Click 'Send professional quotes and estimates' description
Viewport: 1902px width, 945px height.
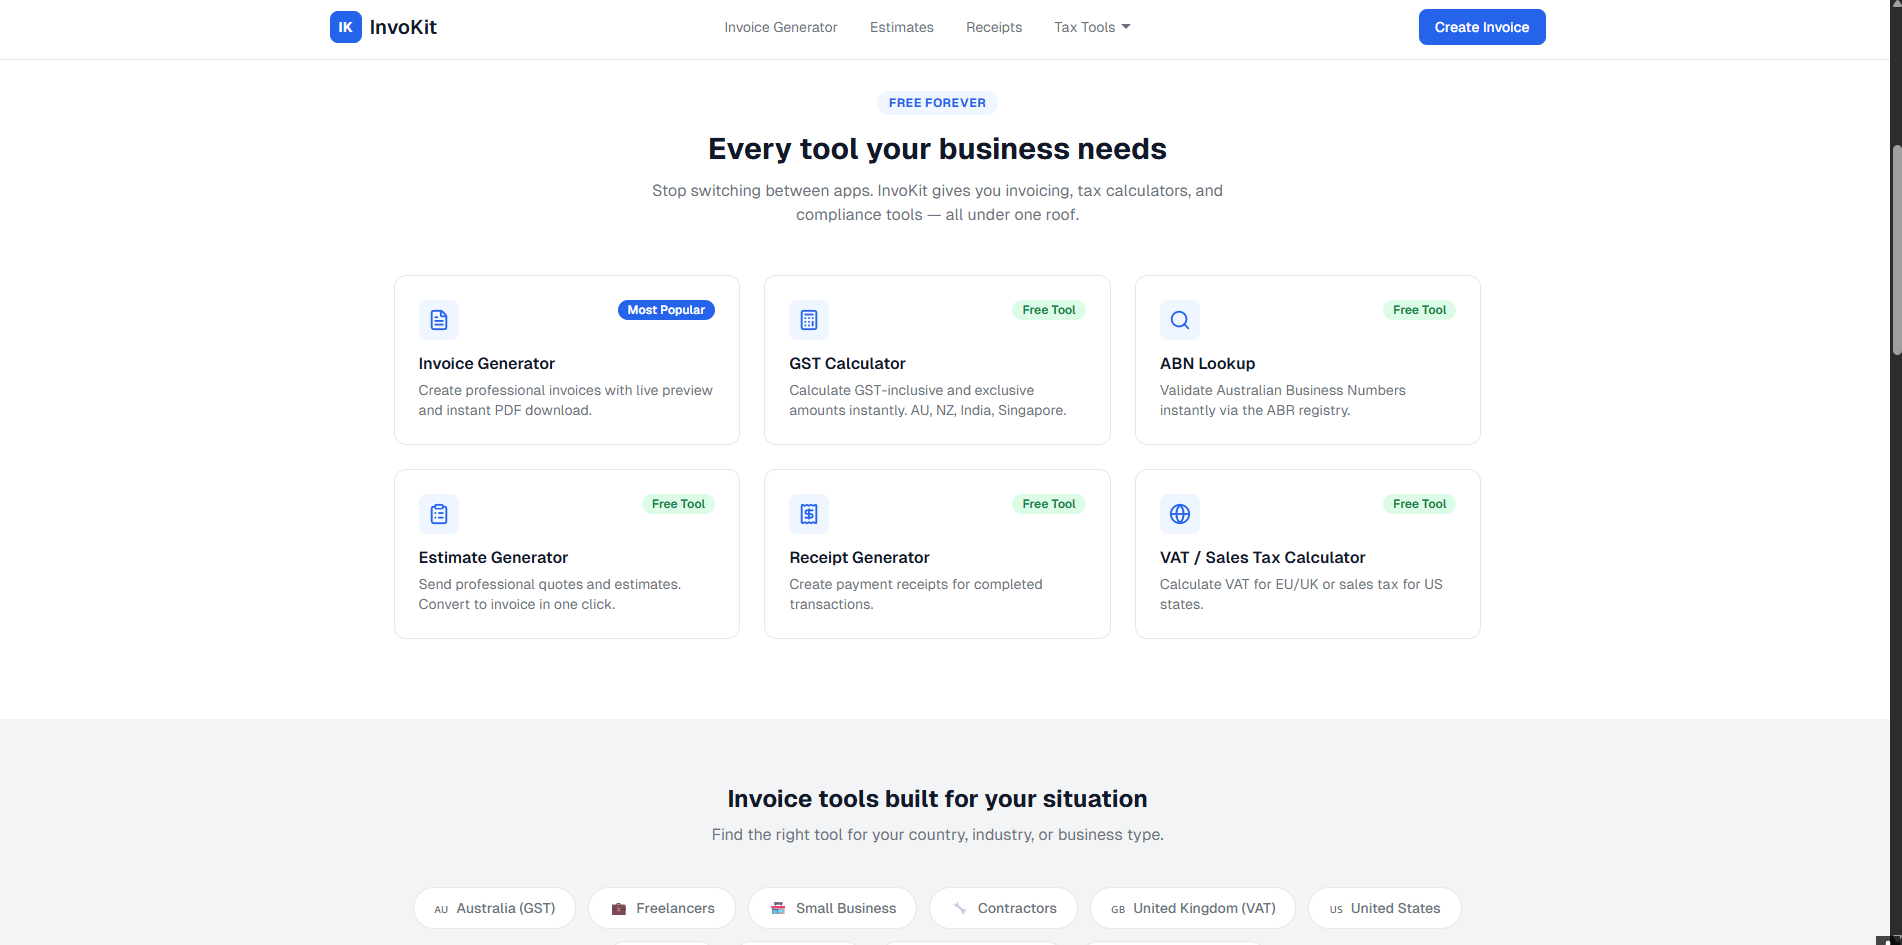pyautogui.click(x=550, y=594)
